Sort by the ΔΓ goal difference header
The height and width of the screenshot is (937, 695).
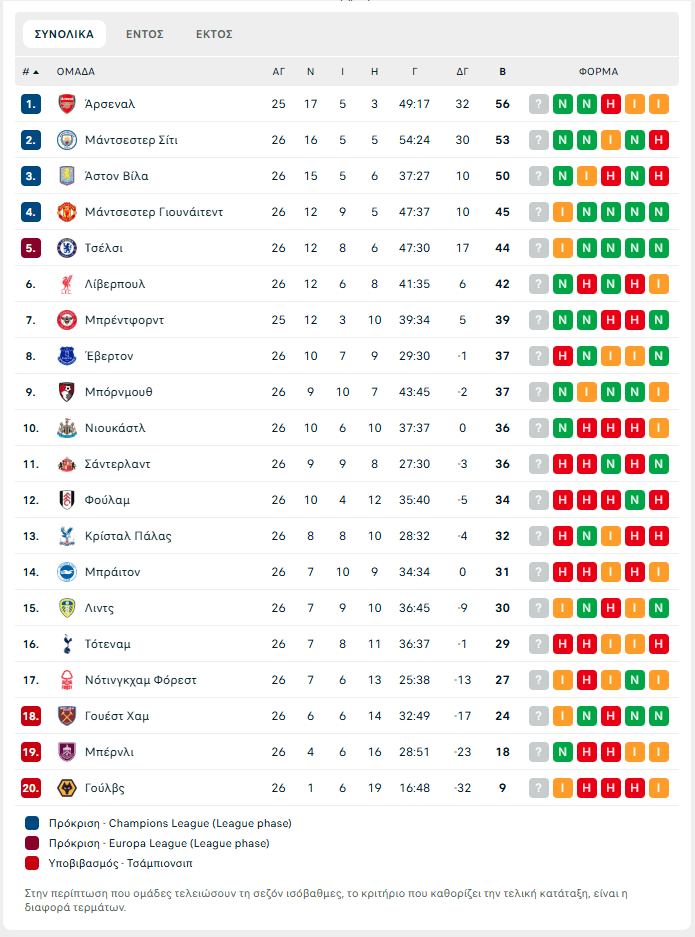click(462, 72)
